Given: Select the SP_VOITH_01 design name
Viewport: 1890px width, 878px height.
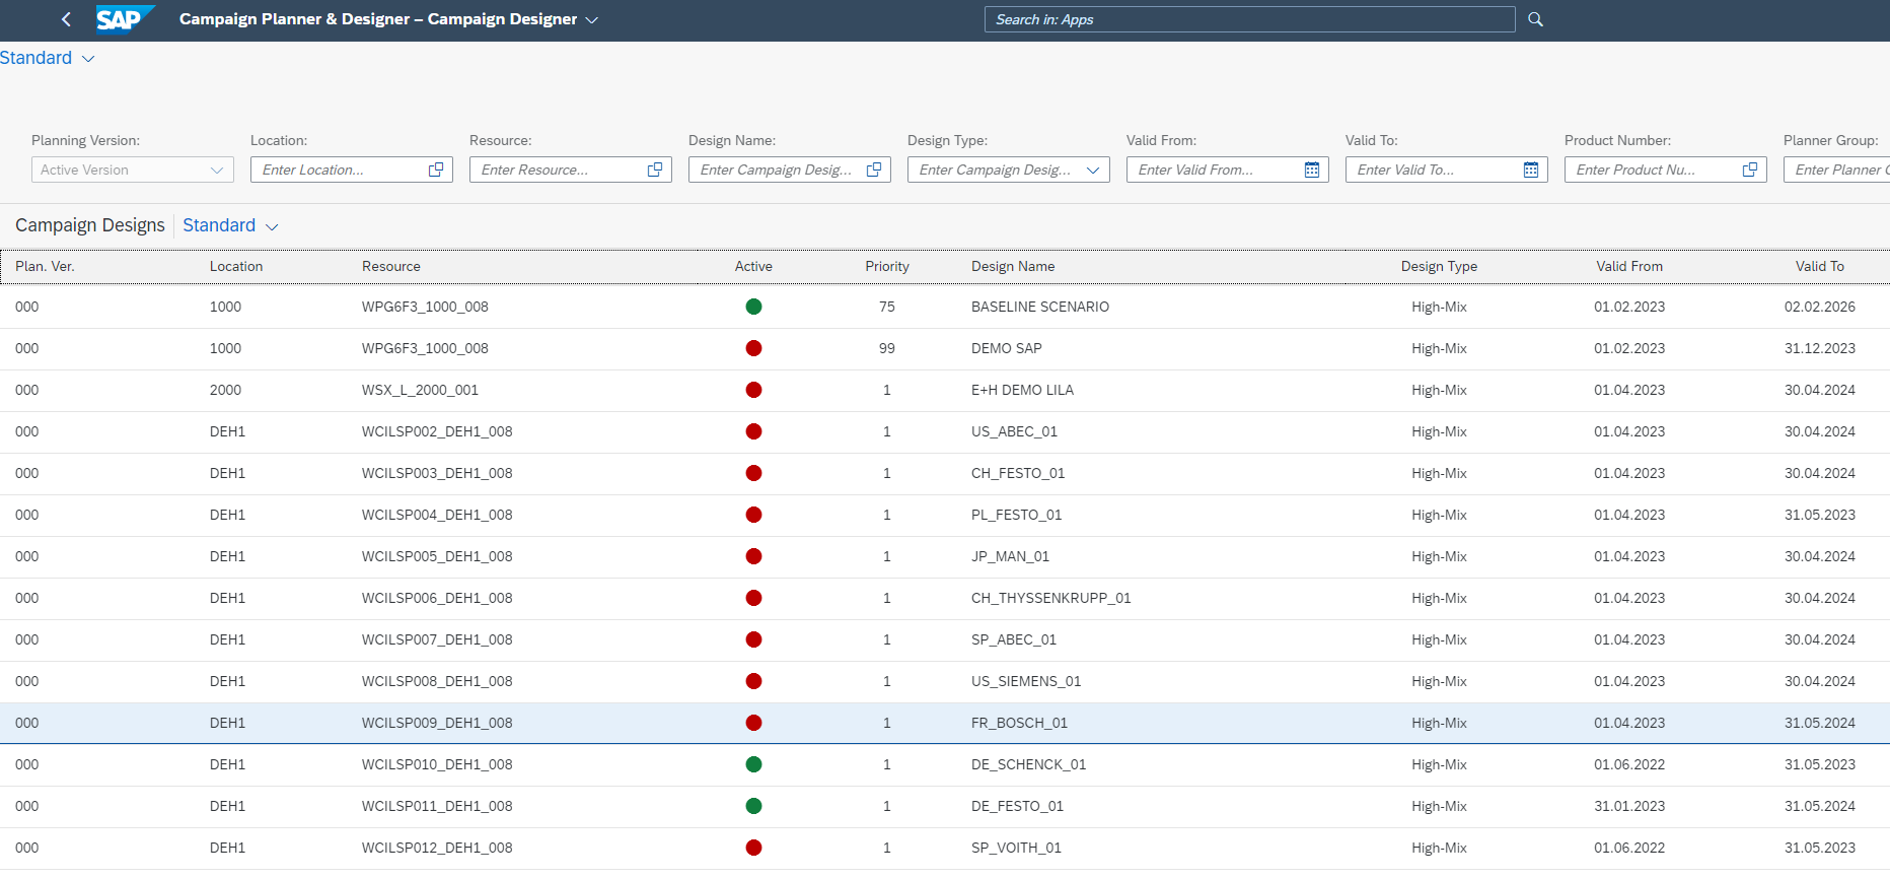Looking at the screenshot, I should coord(1016,848).
